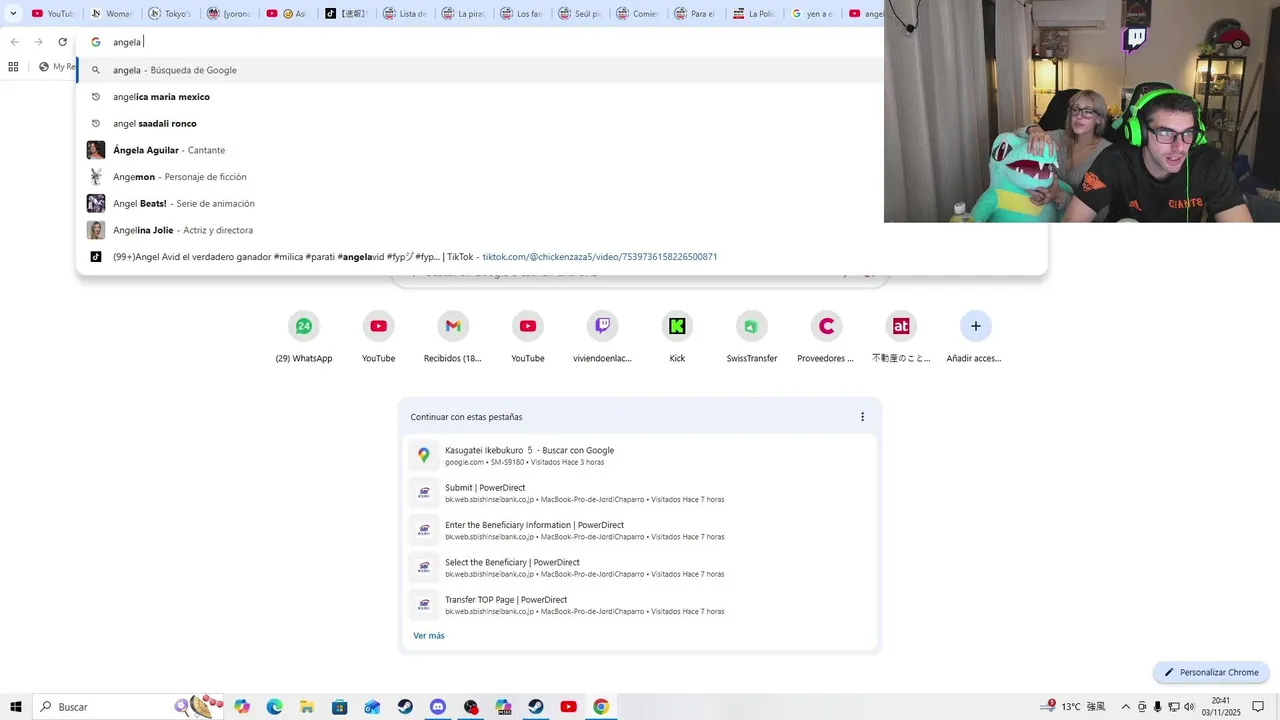
Task: Open the clock showing 20:41
Action: pyautogui.click(x=1221, y=707)
